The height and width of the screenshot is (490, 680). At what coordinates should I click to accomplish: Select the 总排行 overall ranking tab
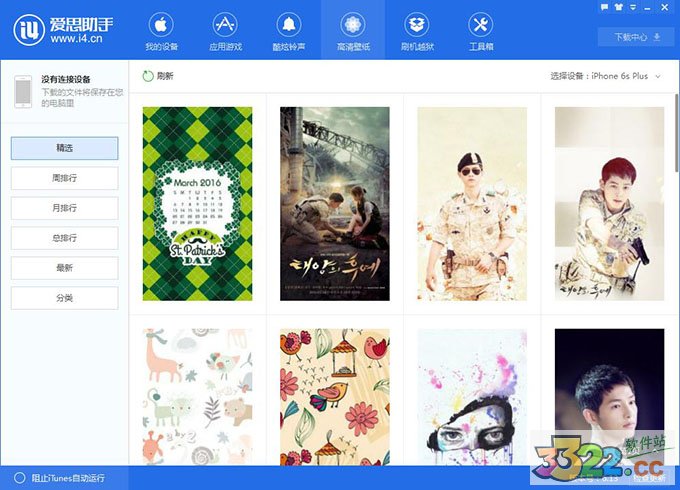pos(65,238)
